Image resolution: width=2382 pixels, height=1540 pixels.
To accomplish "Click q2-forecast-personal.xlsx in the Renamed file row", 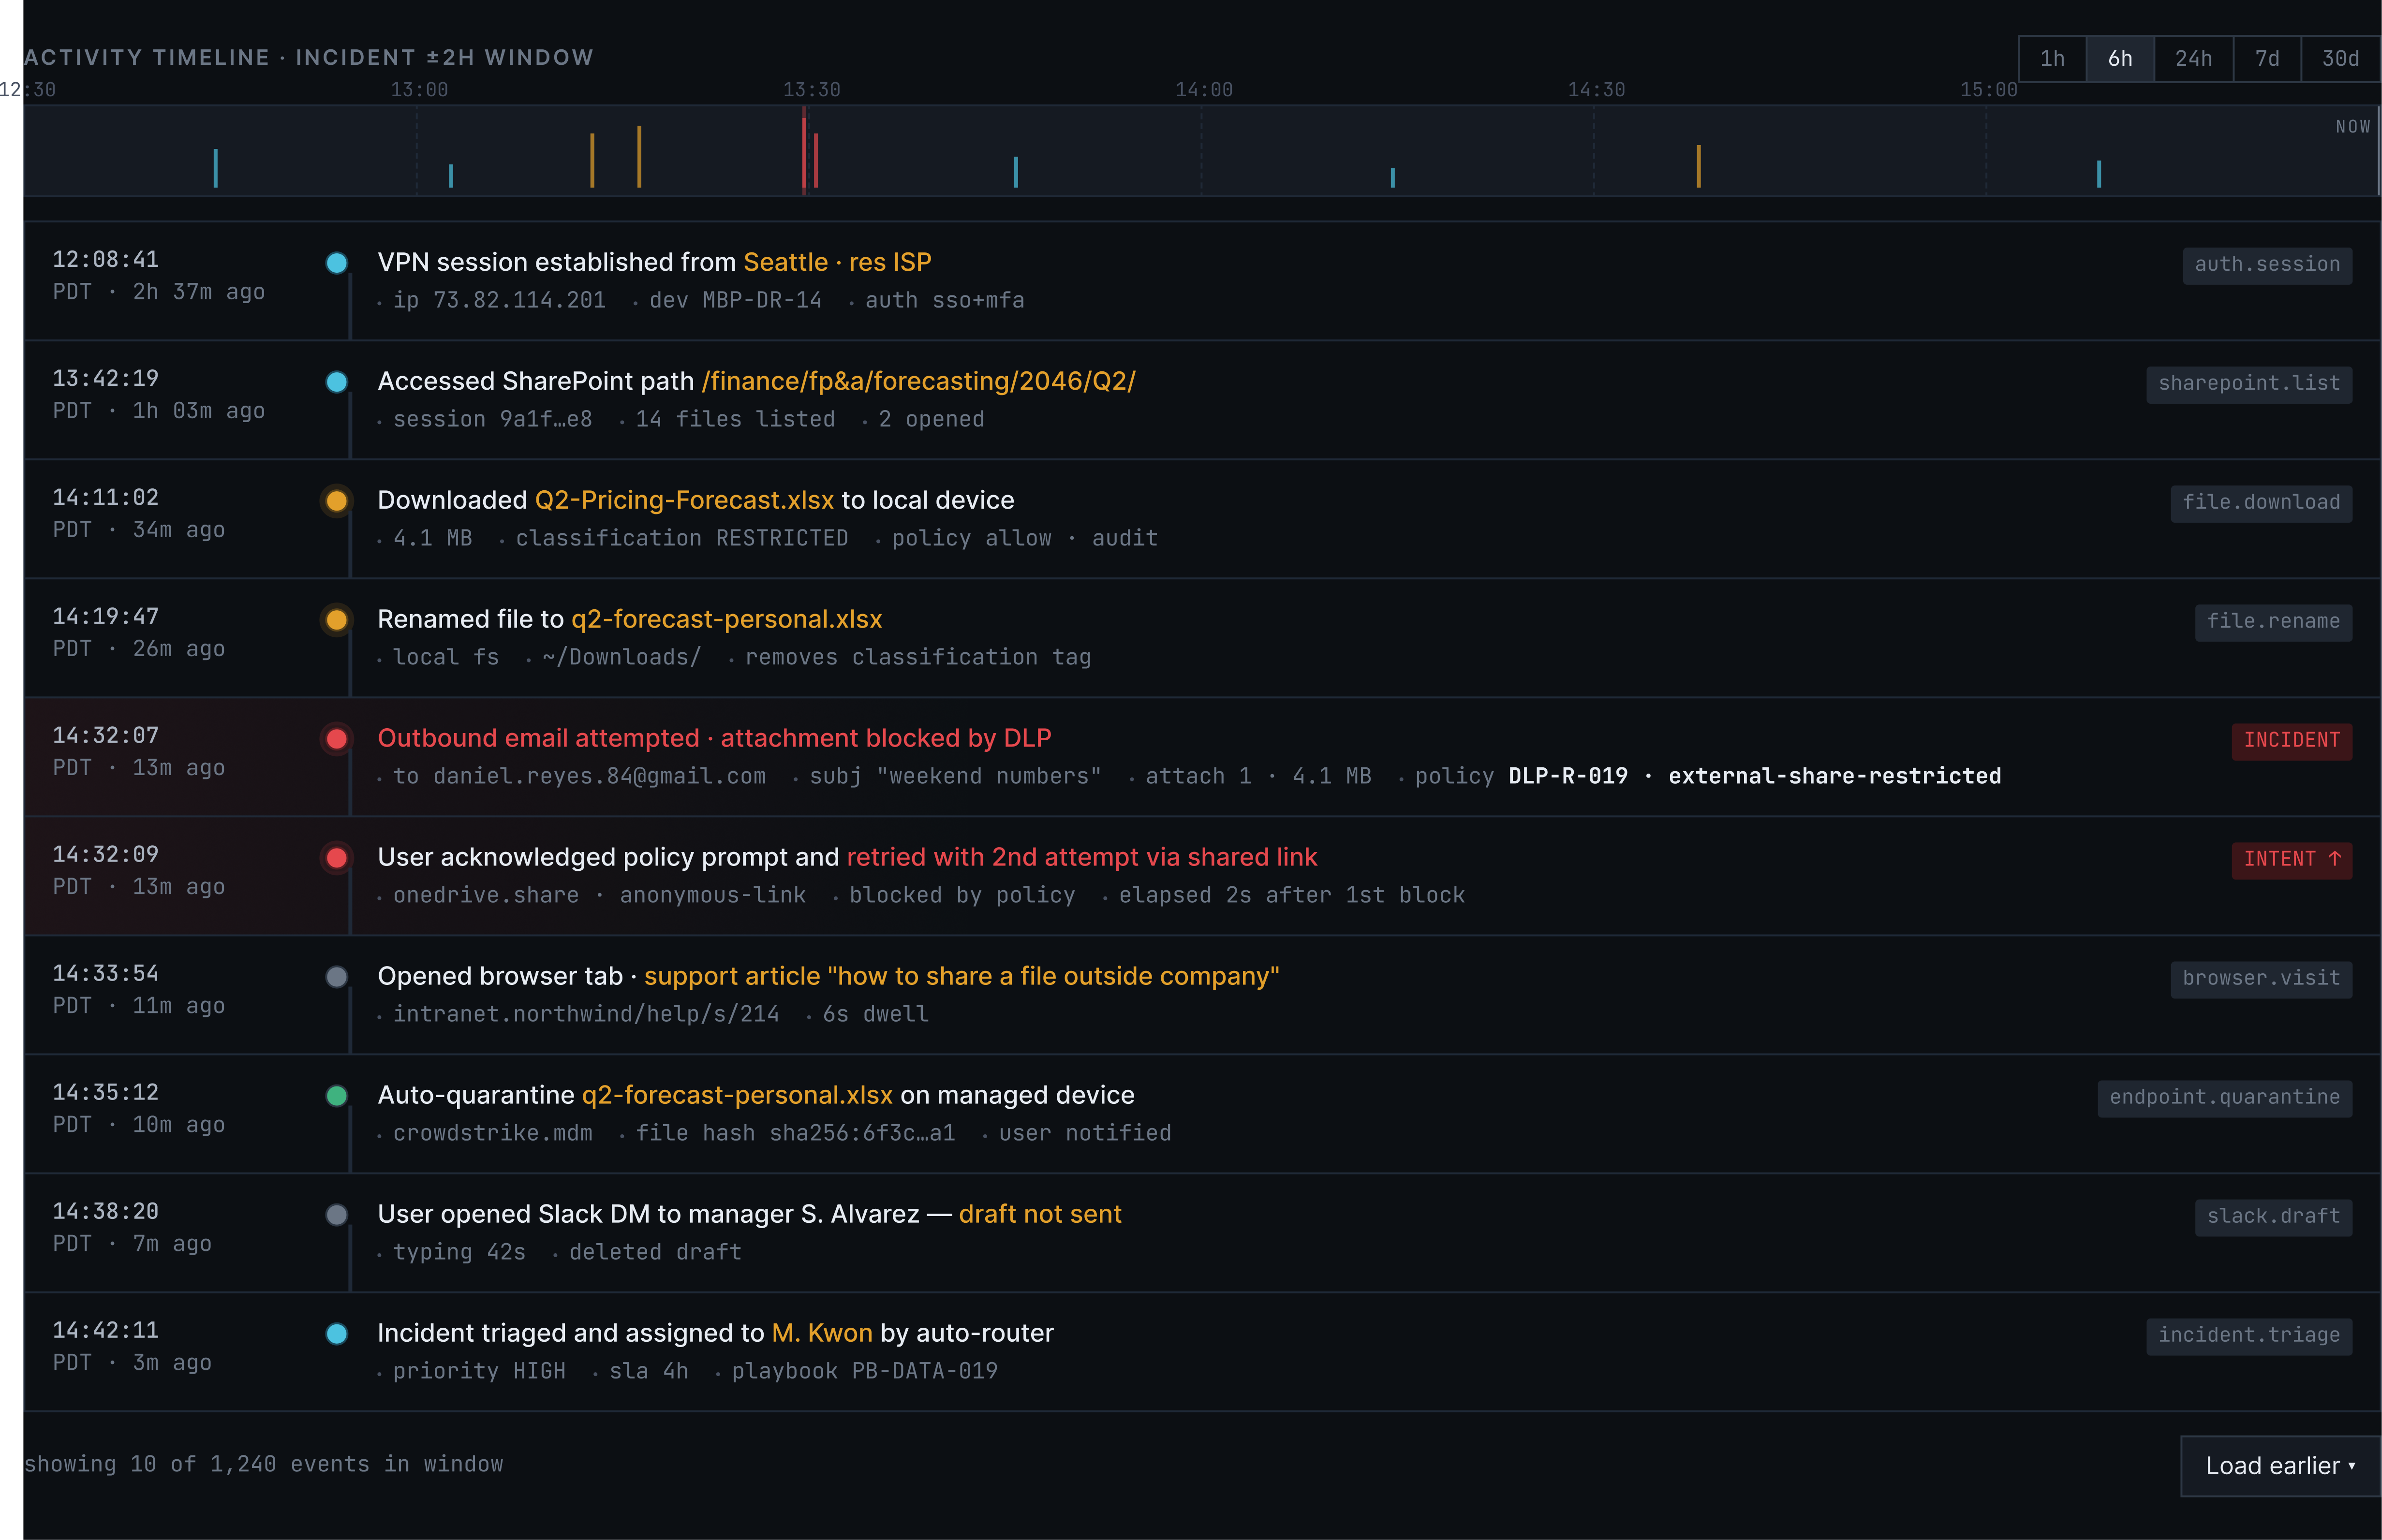I will pyautogui.click(x=726, y=620).
